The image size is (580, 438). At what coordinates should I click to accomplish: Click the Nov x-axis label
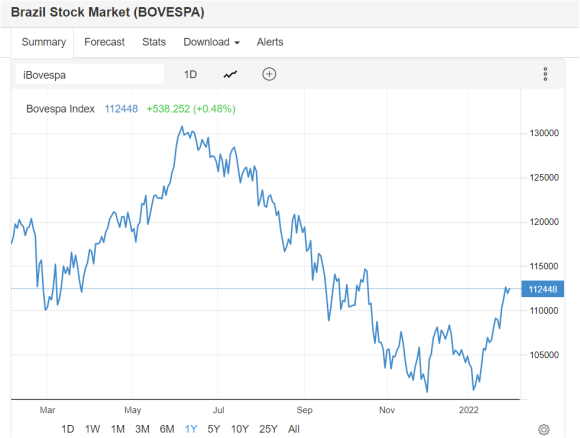point(387,410)
